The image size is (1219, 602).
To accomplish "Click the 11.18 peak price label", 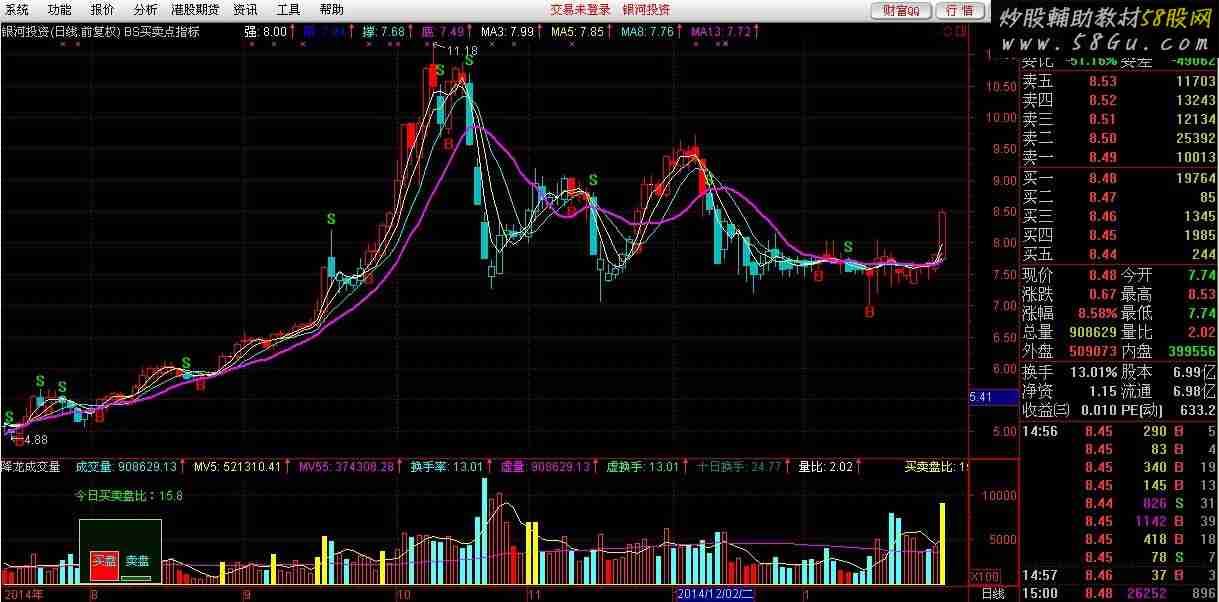I will (x=463, y=49).
